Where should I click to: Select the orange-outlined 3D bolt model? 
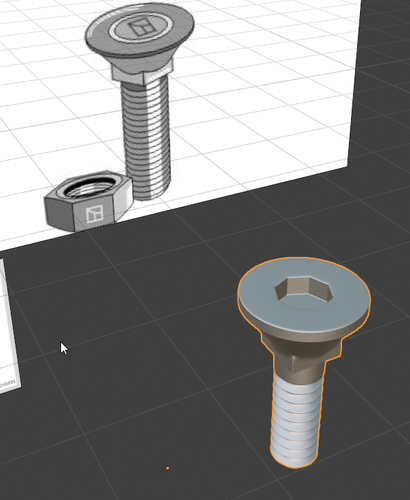[303, 362]
